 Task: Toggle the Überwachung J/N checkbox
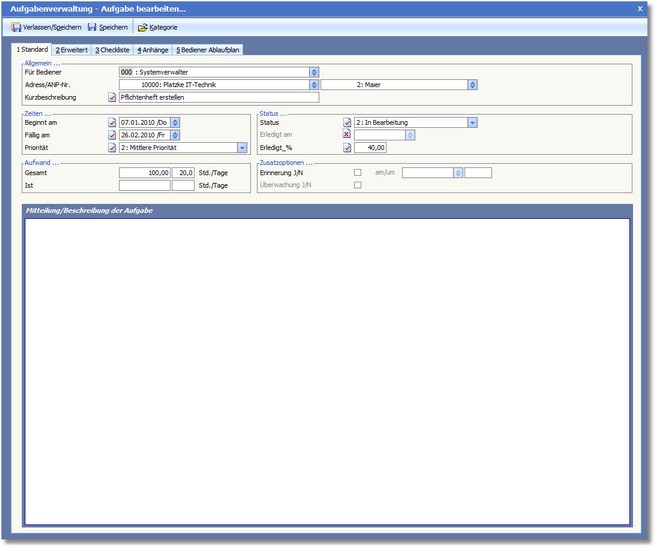(x=358, y=185)
